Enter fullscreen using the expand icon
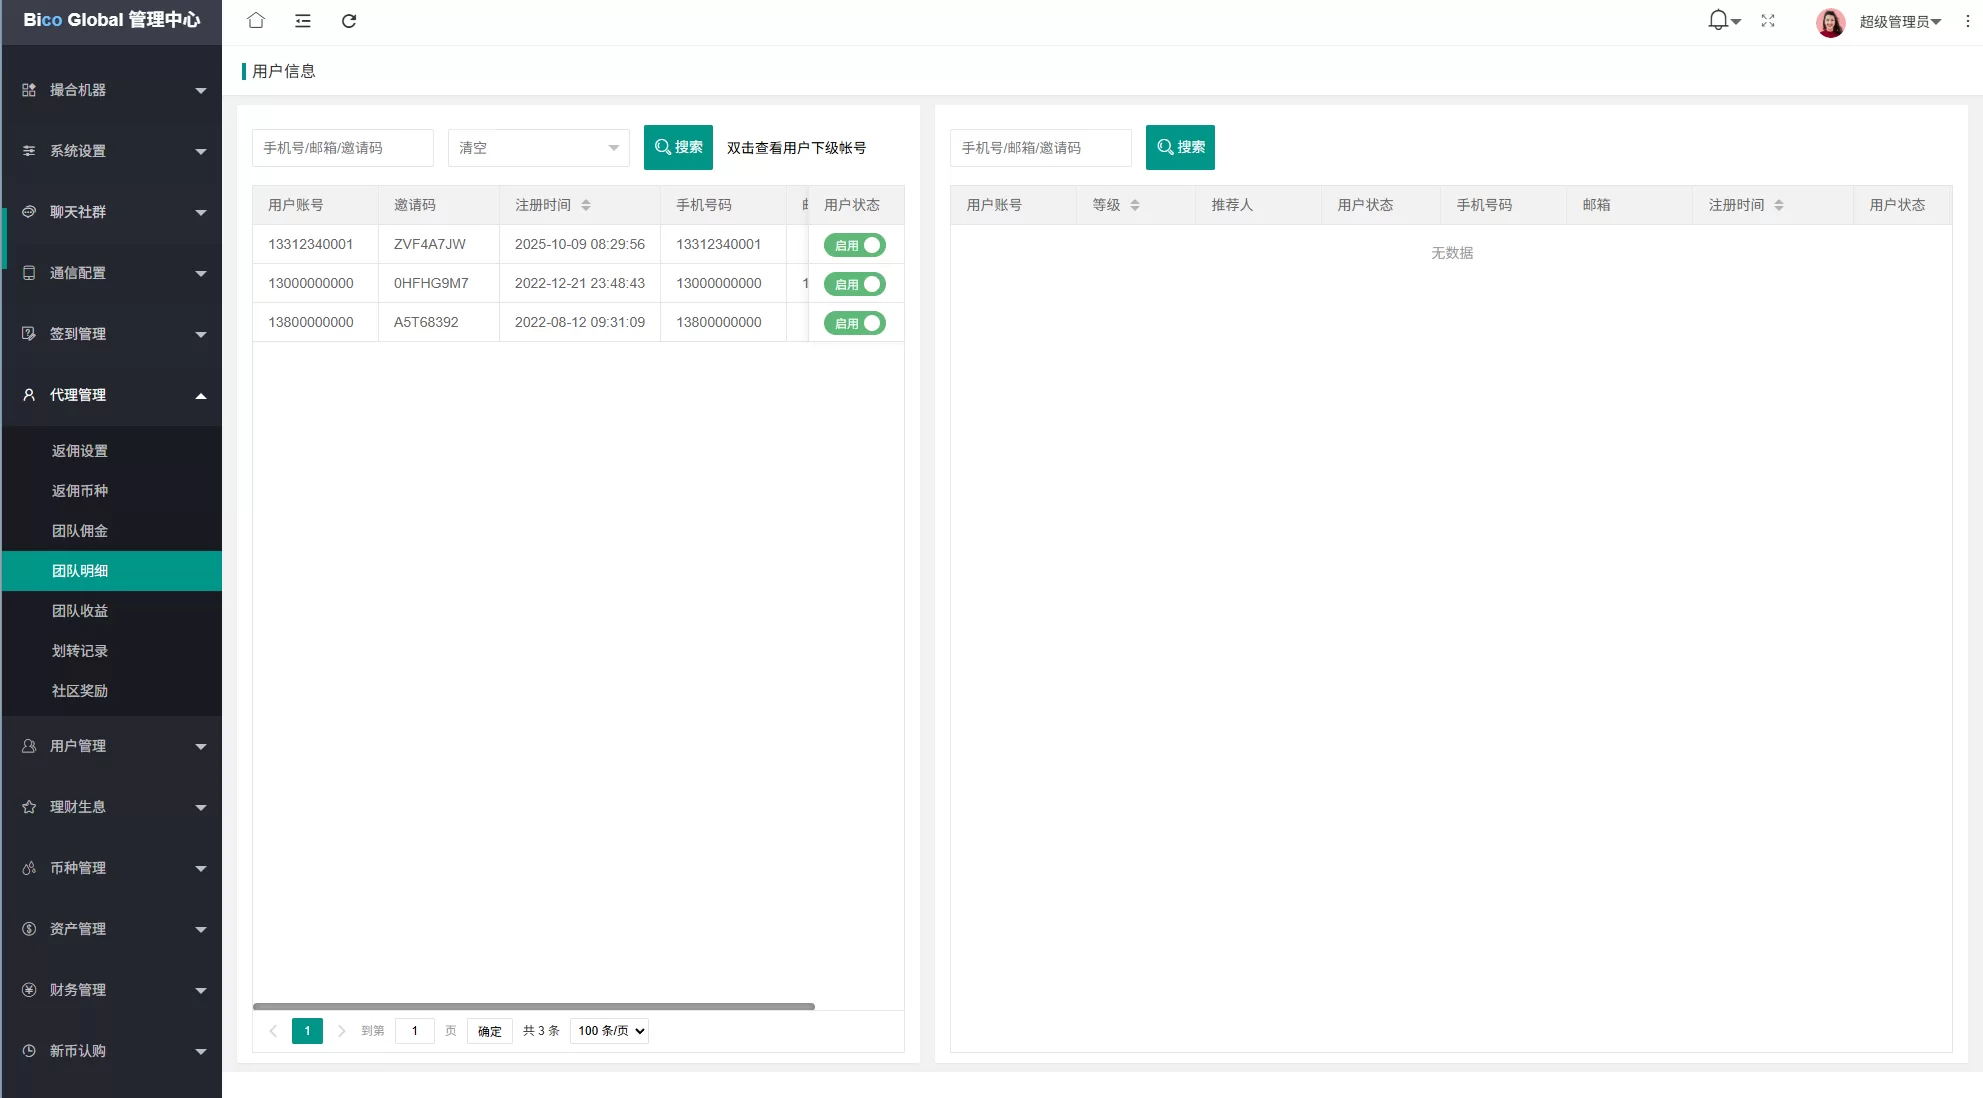The height and width of the screenshot is (1098, 1983). pos(1768,21)
